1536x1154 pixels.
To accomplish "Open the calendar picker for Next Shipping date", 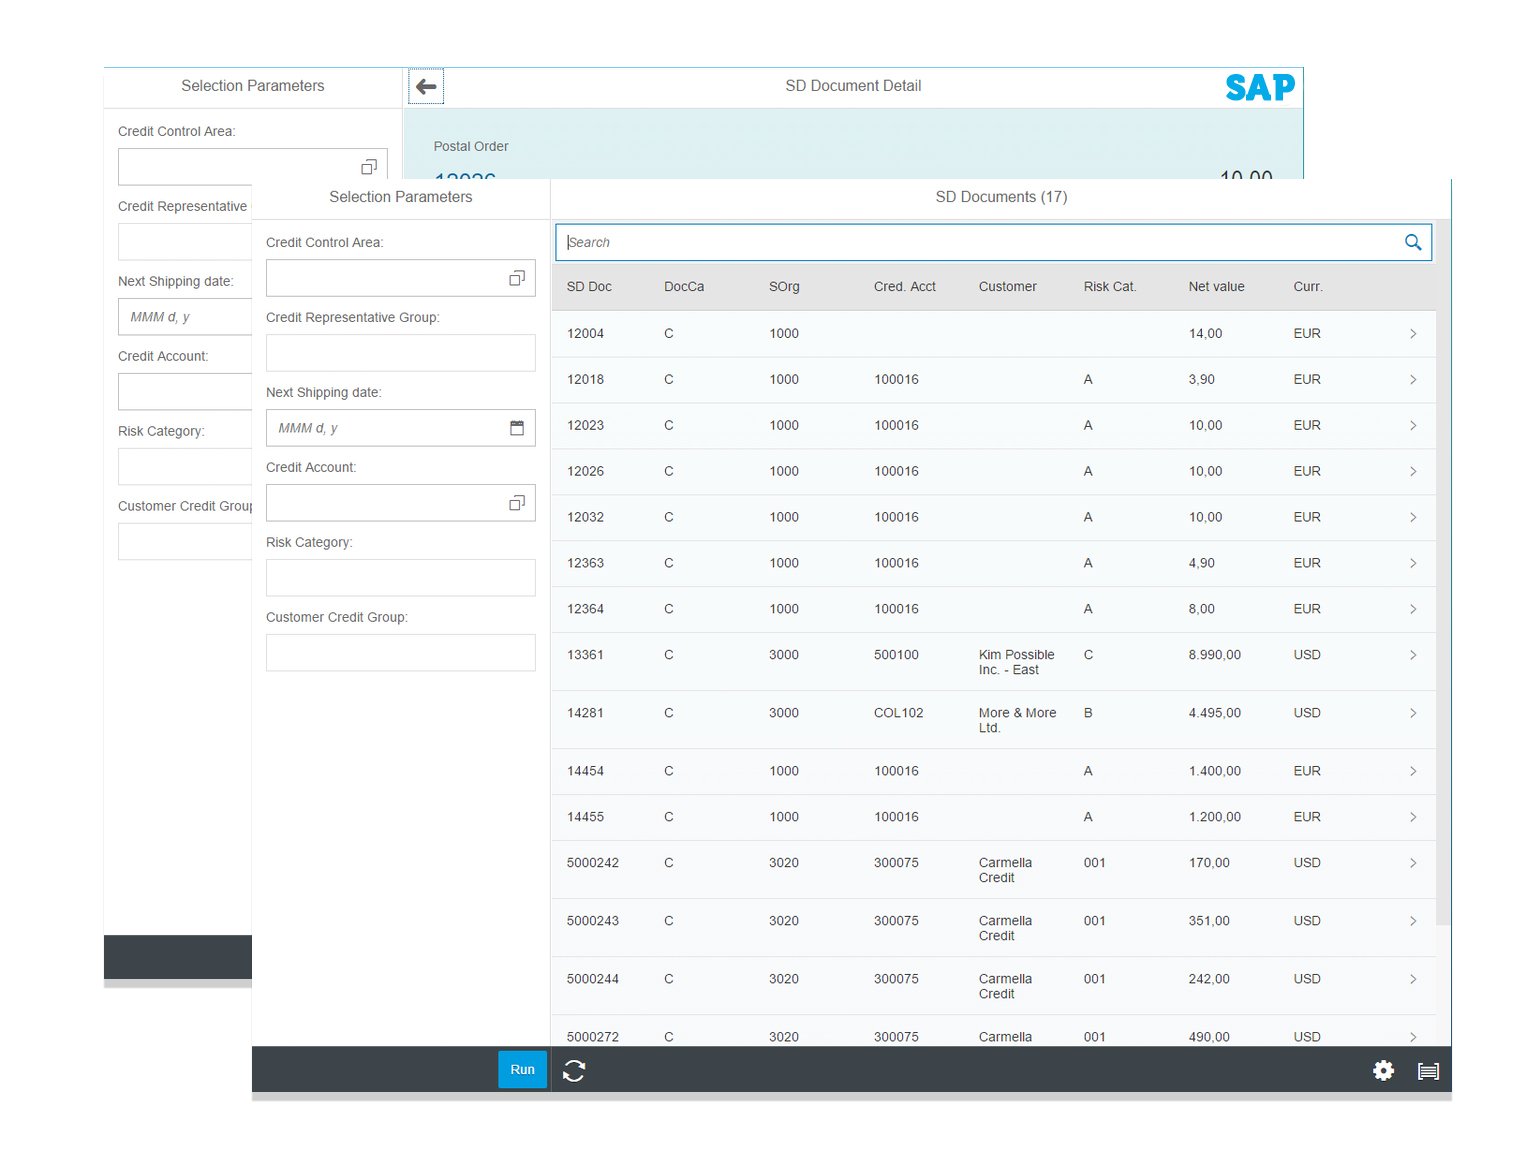I will [517, 428].
